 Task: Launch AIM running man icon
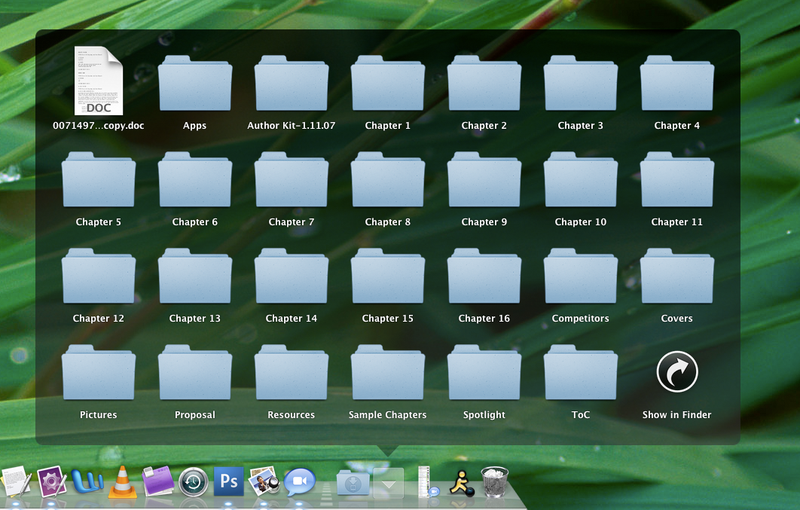click(461, 483)
